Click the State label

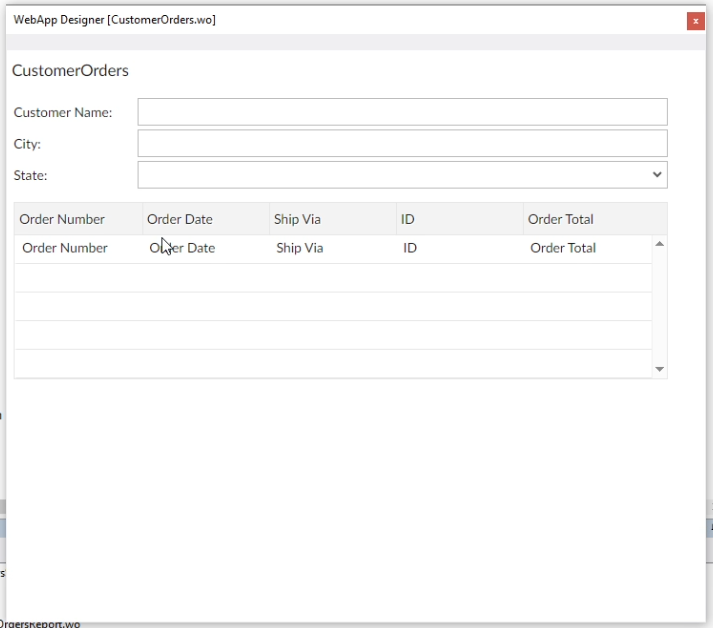[31, 176]
